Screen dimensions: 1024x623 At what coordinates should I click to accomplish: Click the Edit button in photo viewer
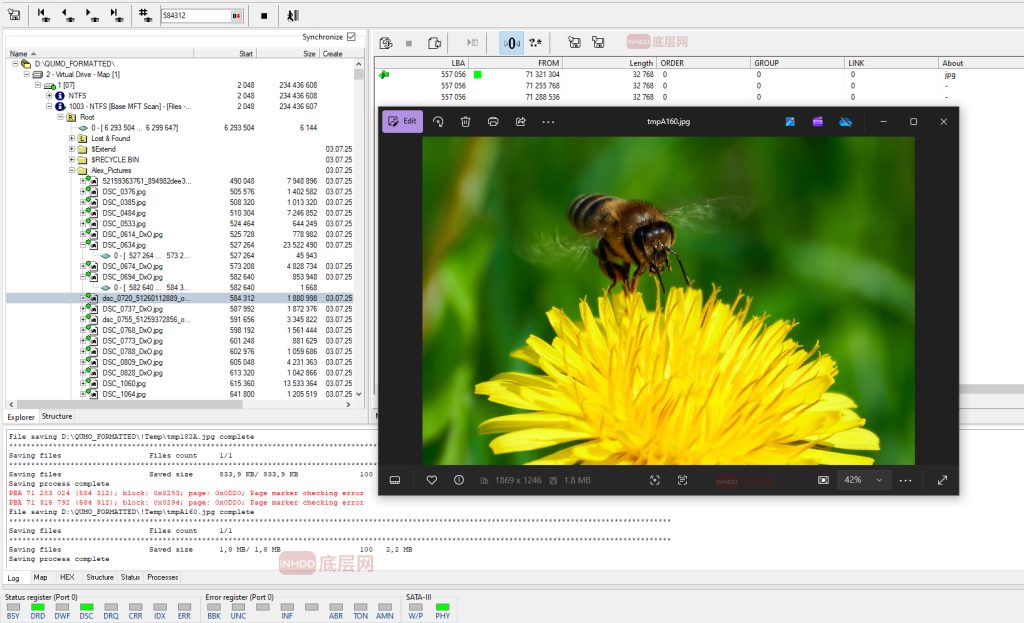coord(402,121)
